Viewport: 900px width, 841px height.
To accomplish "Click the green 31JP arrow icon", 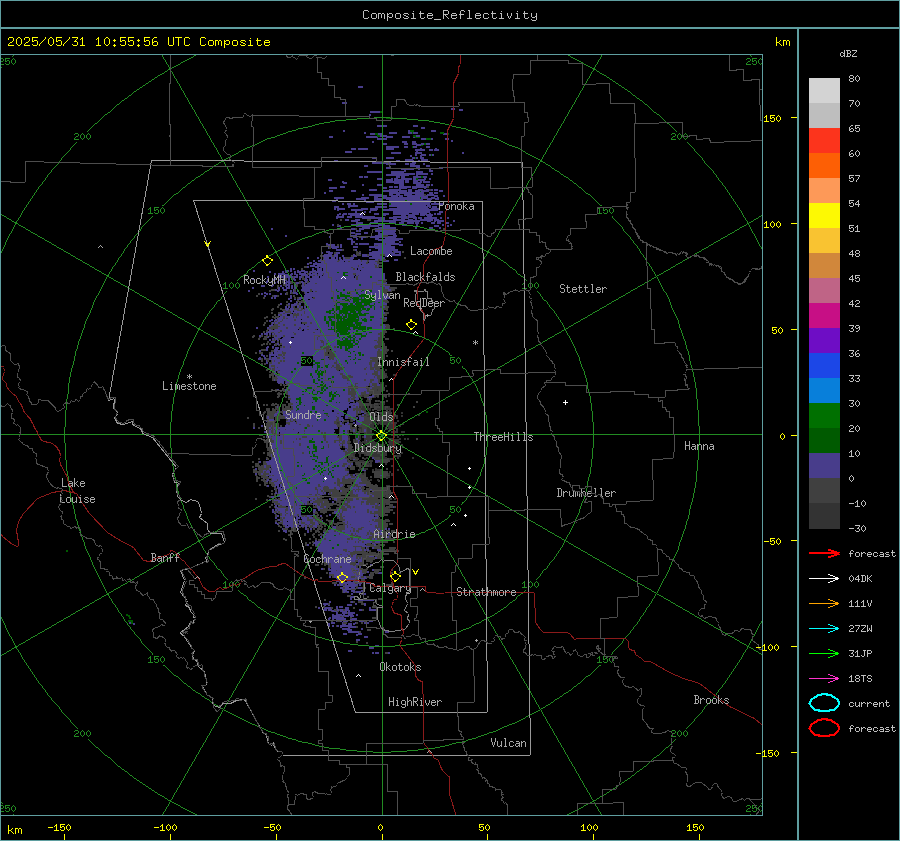I will [824, 653].
